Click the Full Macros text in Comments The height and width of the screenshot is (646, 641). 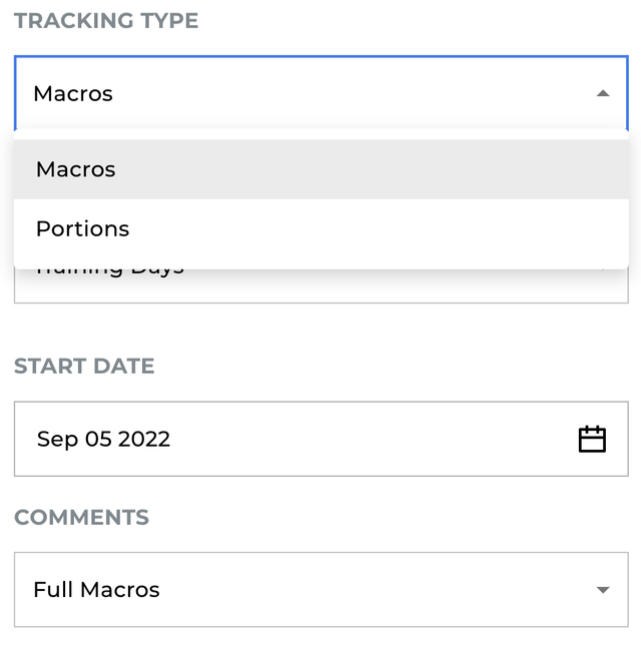pyautogui.click(x=96, y=590)
